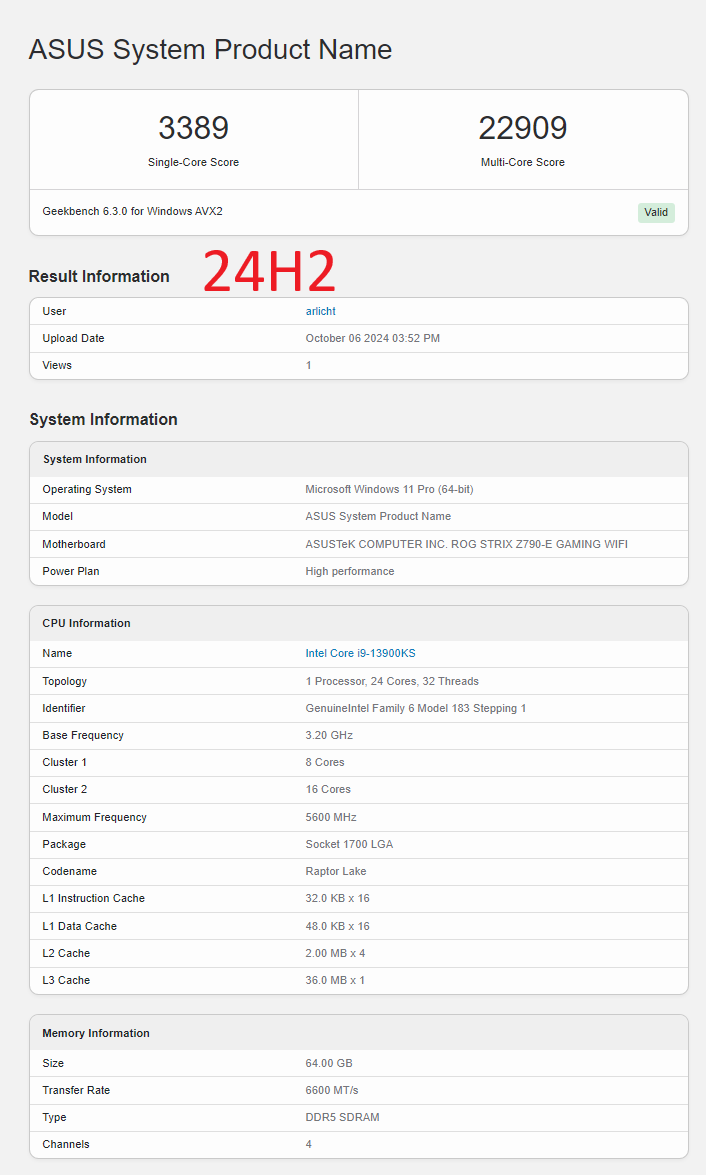
Task: Click the Power Plan row label
Action: click(70, 571)
